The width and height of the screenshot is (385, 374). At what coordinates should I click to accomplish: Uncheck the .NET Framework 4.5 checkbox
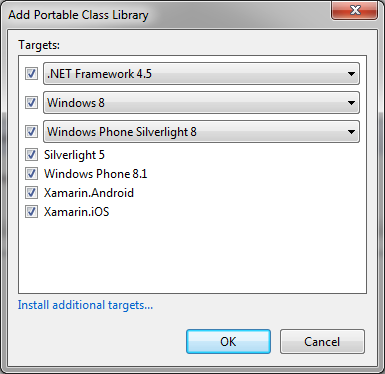[x=31, y=73]
